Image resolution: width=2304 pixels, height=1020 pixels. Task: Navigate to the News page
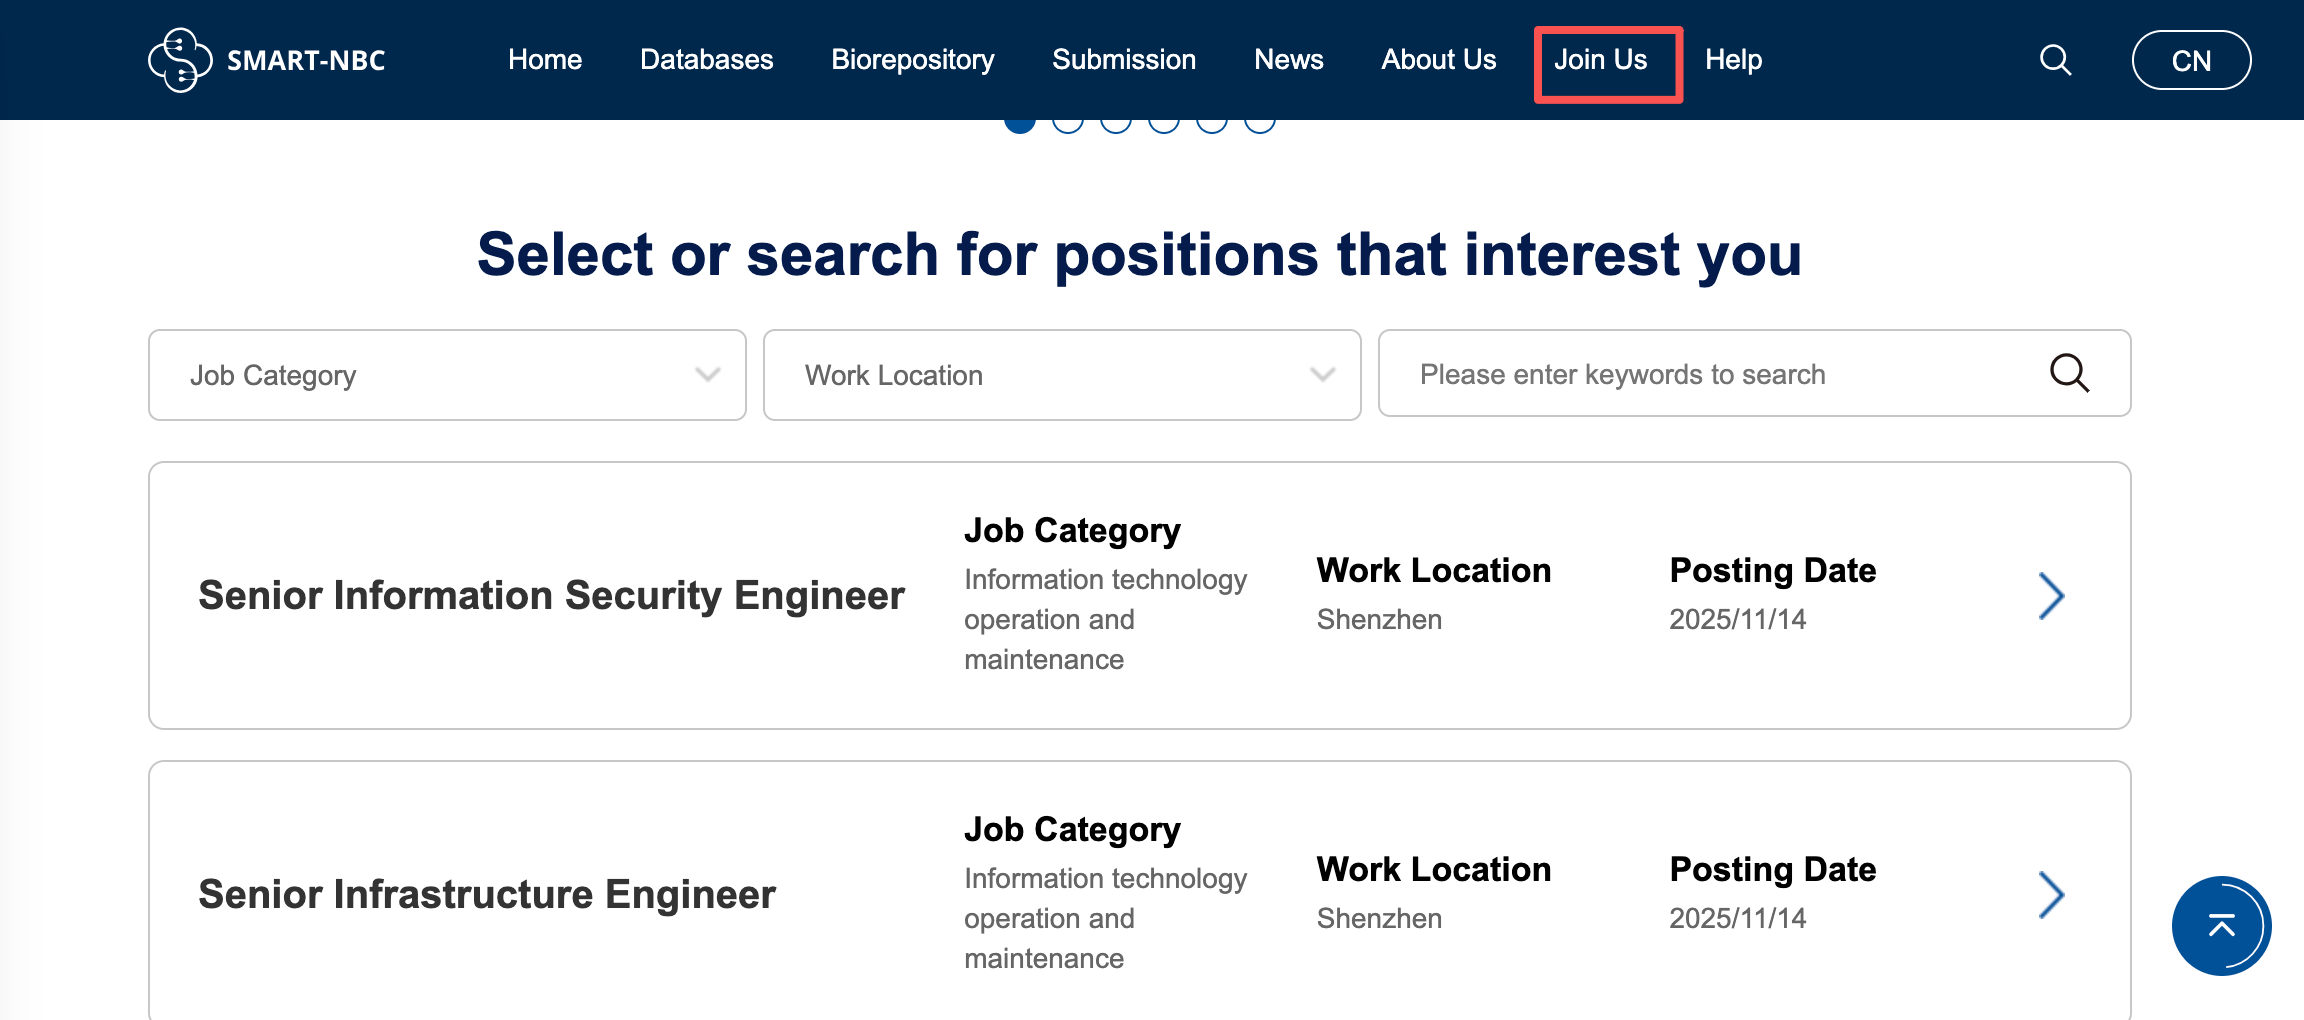point(1288,60)
